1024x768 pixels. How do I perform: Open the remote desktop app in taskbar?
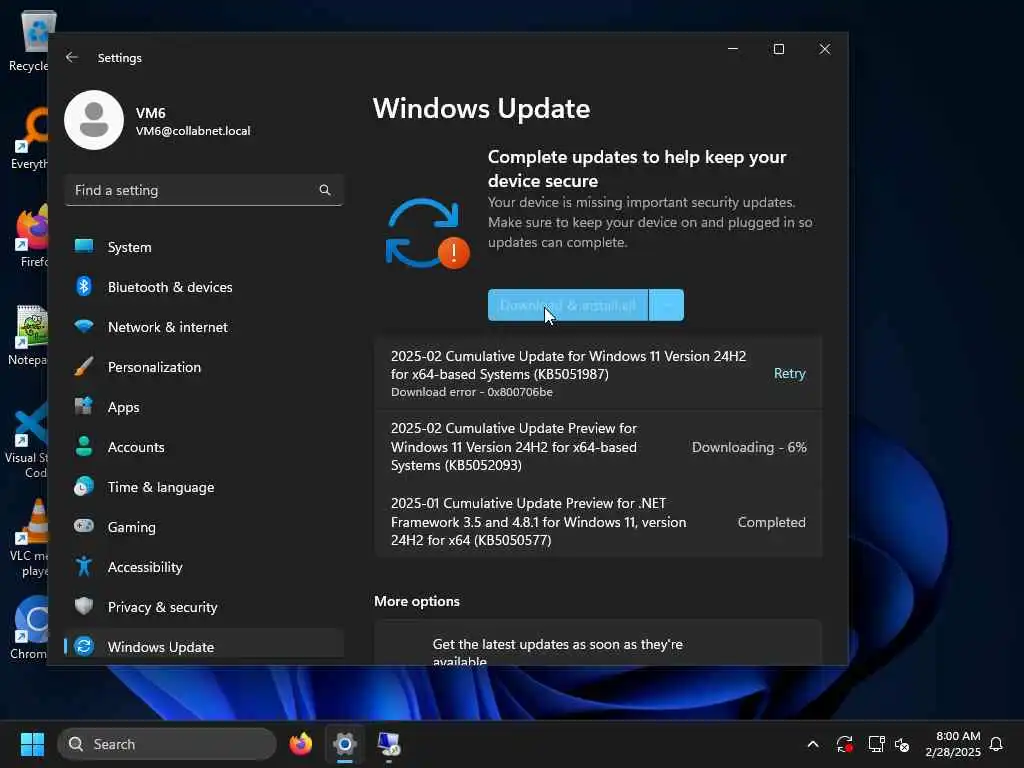point(389,744)
